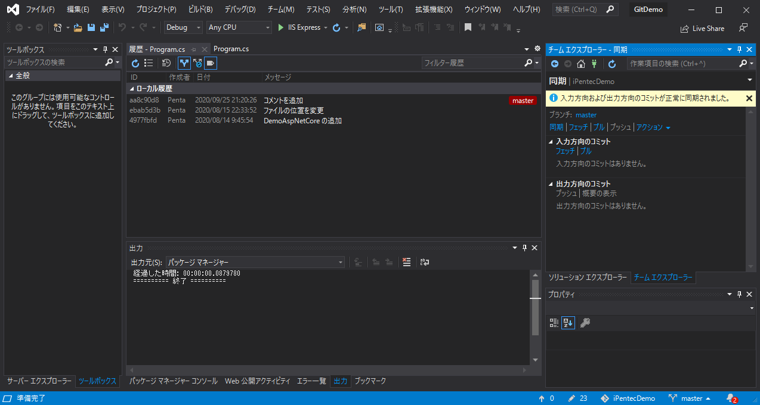
Task: Toggle auto-hide pin on Properties panel
Action: pos(740,294)
